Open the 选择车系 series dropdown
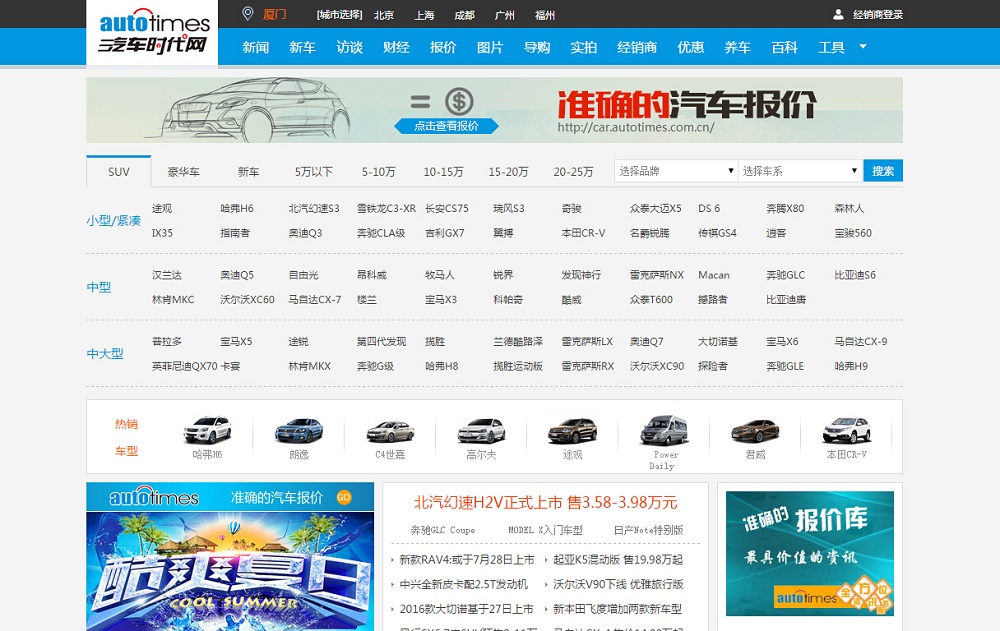1000x631 pixels. point(800,171)
